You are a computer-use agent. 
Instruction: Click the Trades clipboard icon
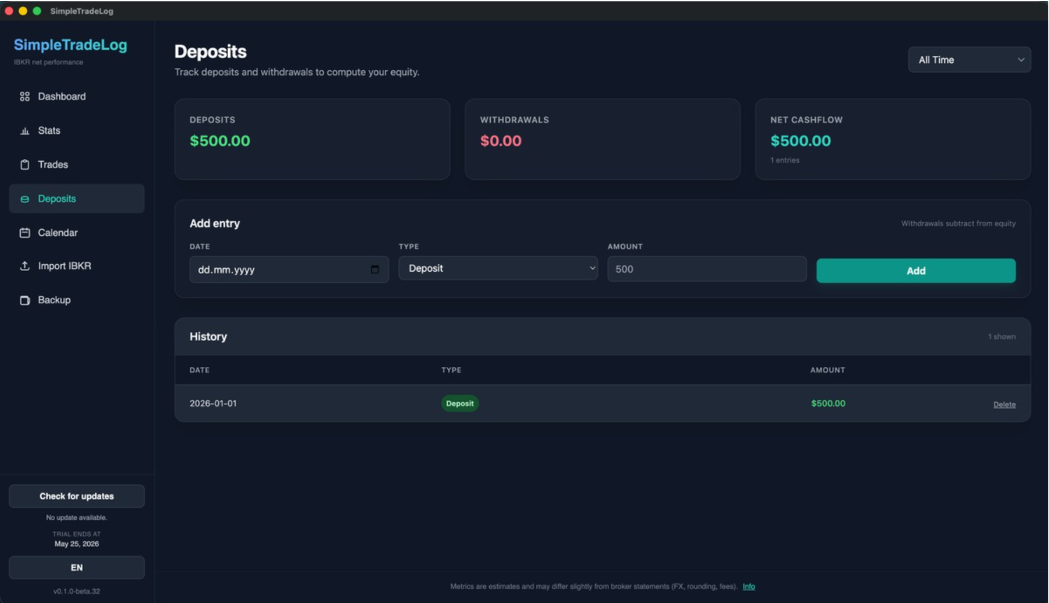25,165
